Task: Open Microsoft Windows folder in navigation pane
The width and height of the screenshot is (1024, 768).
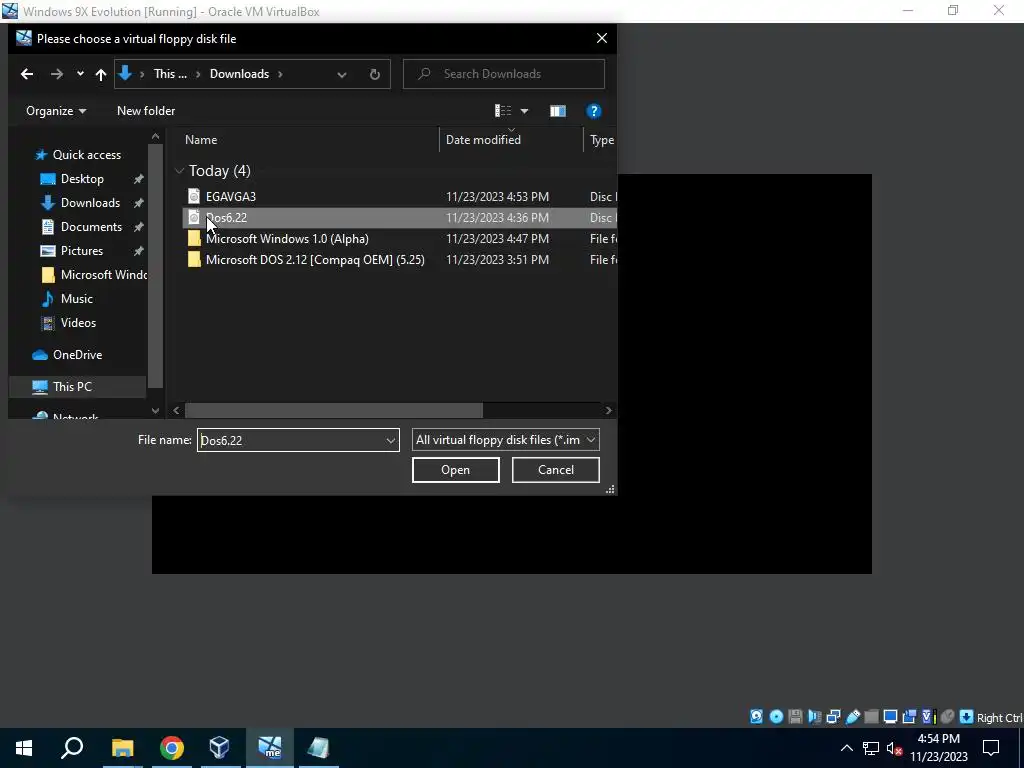Action: pos(103,275)
